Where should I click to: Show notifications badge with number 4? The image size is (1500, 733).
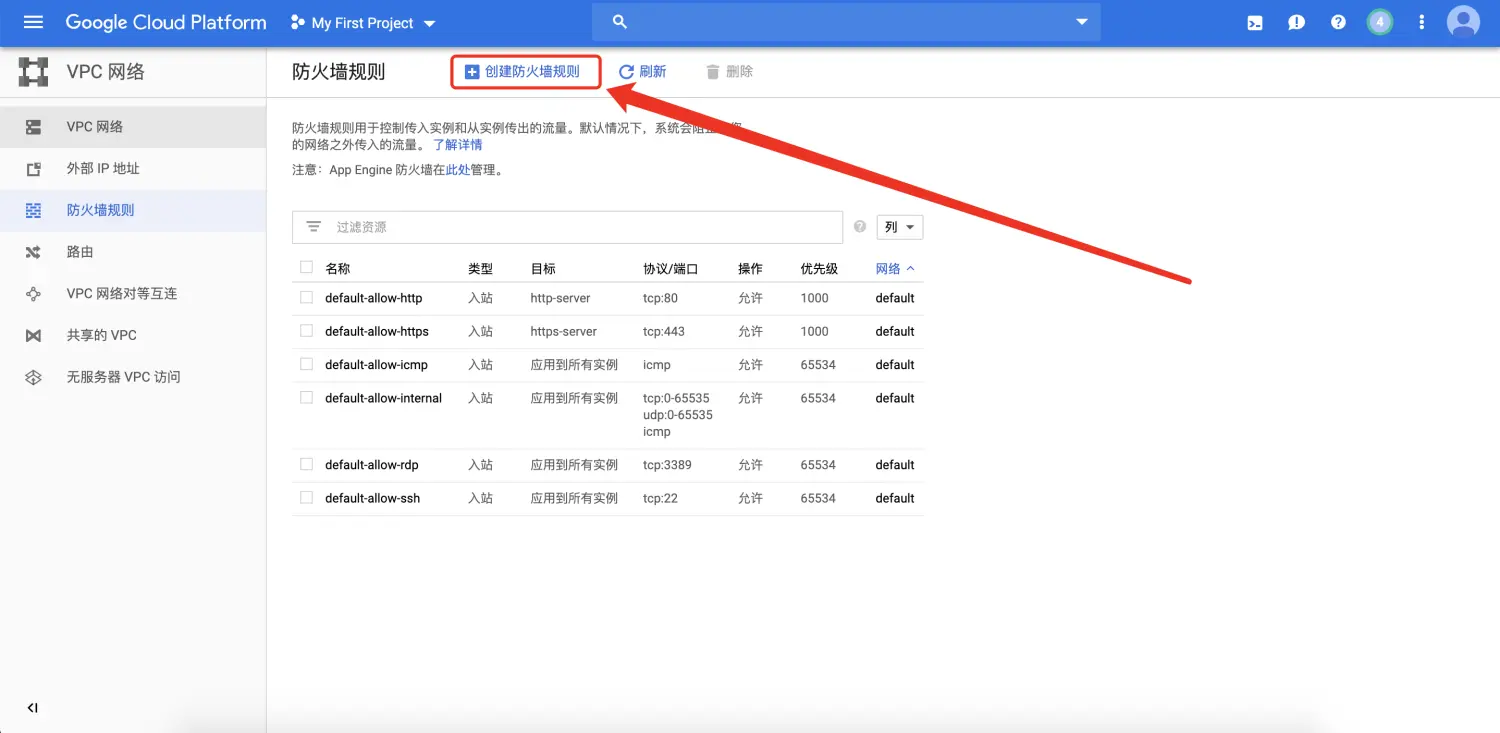(1380, 22)
